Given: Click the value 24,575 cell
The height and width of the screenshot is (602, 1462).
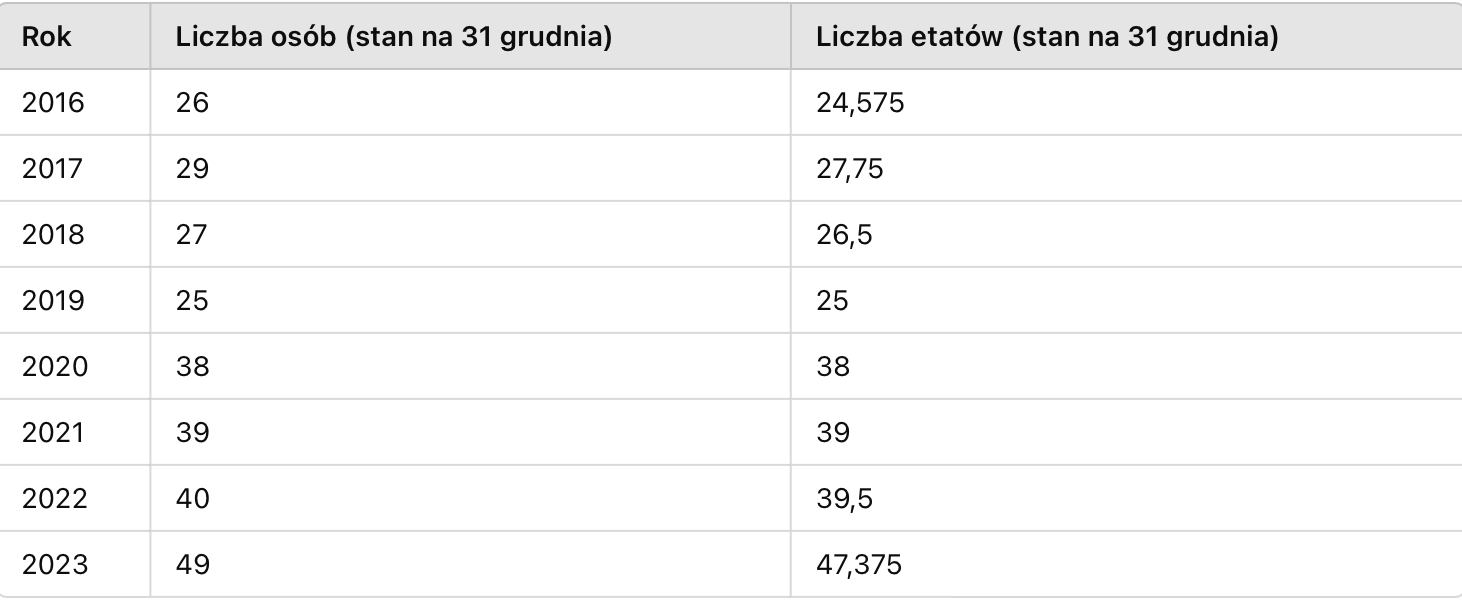Looking at the screenshot, I should click(x=1126, y=102).
